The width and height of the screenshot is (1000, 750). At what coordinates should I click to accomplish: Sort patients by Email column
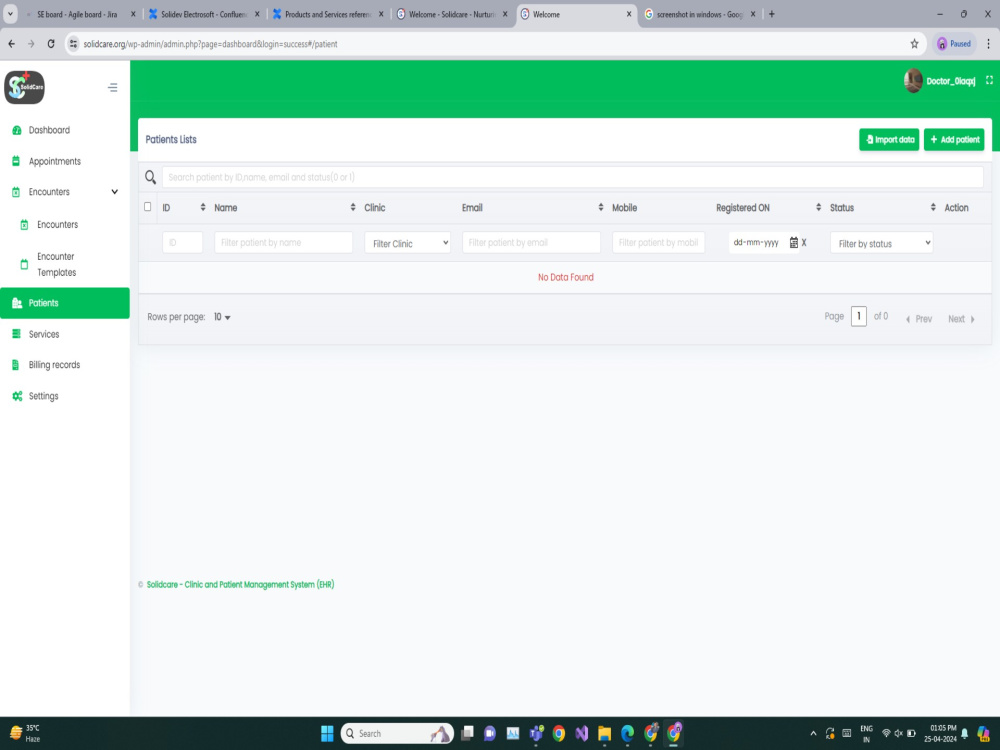[x=601, y=207]
